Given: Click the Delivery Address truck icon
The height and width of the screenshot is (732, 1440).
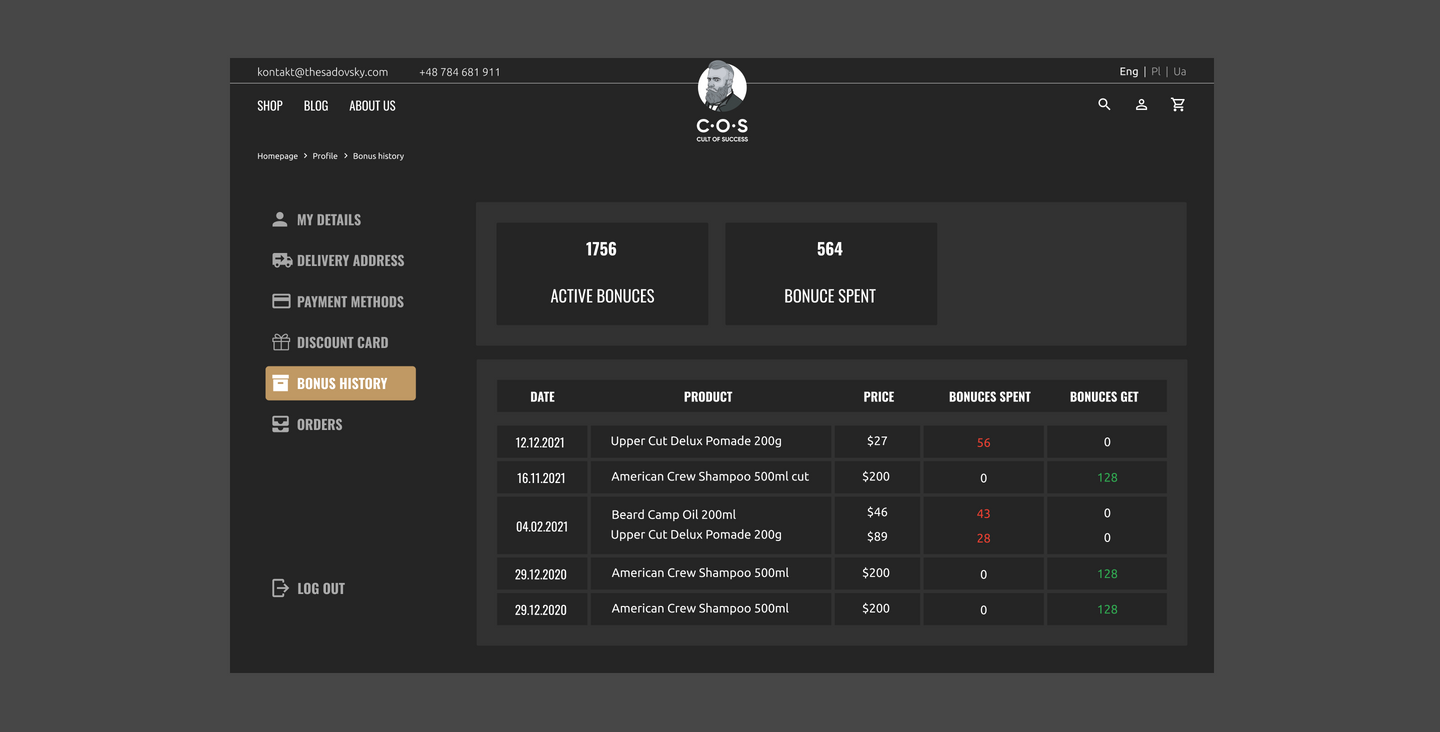Looking at the screenshot, I should point(281,260).
